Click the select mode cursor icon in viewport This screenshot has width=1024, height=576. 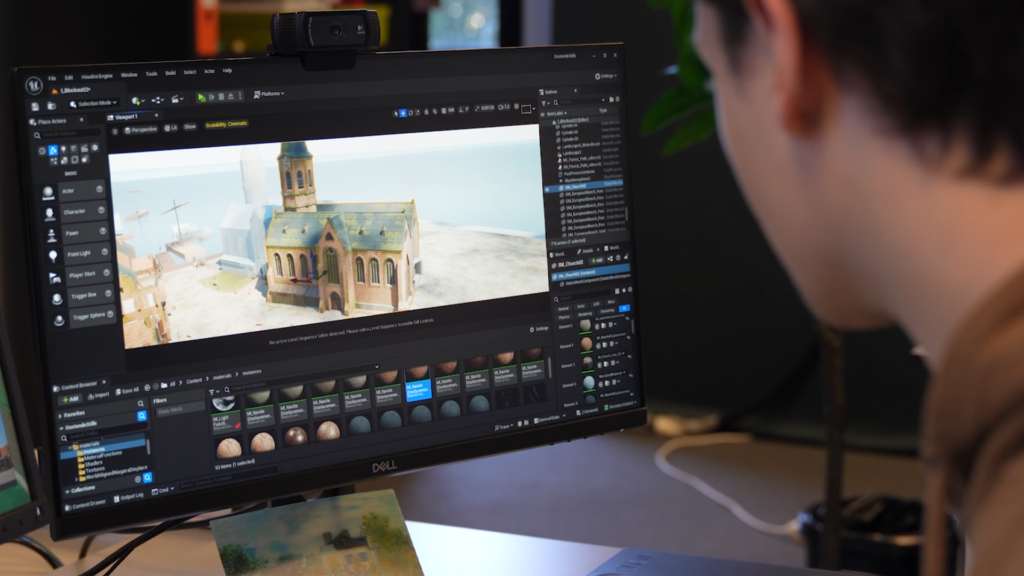(x=396, y=113)
